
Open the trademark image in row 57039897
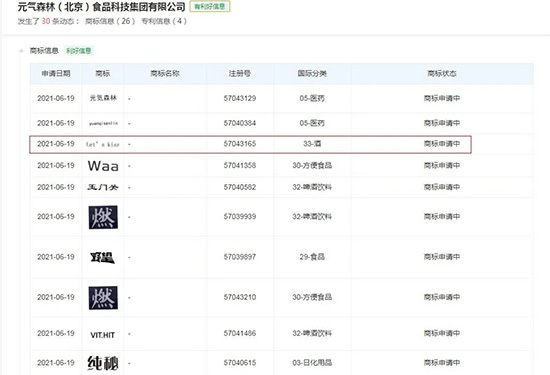click(x=102, y=257)
